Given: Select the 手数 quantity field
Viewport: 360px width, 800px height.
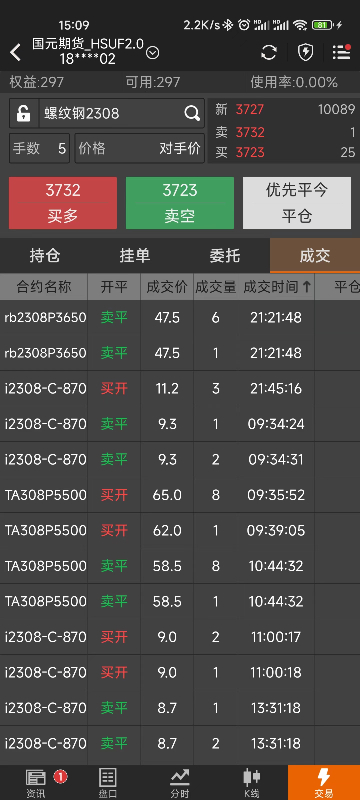Looking at the screenshot, I should 39,148.
